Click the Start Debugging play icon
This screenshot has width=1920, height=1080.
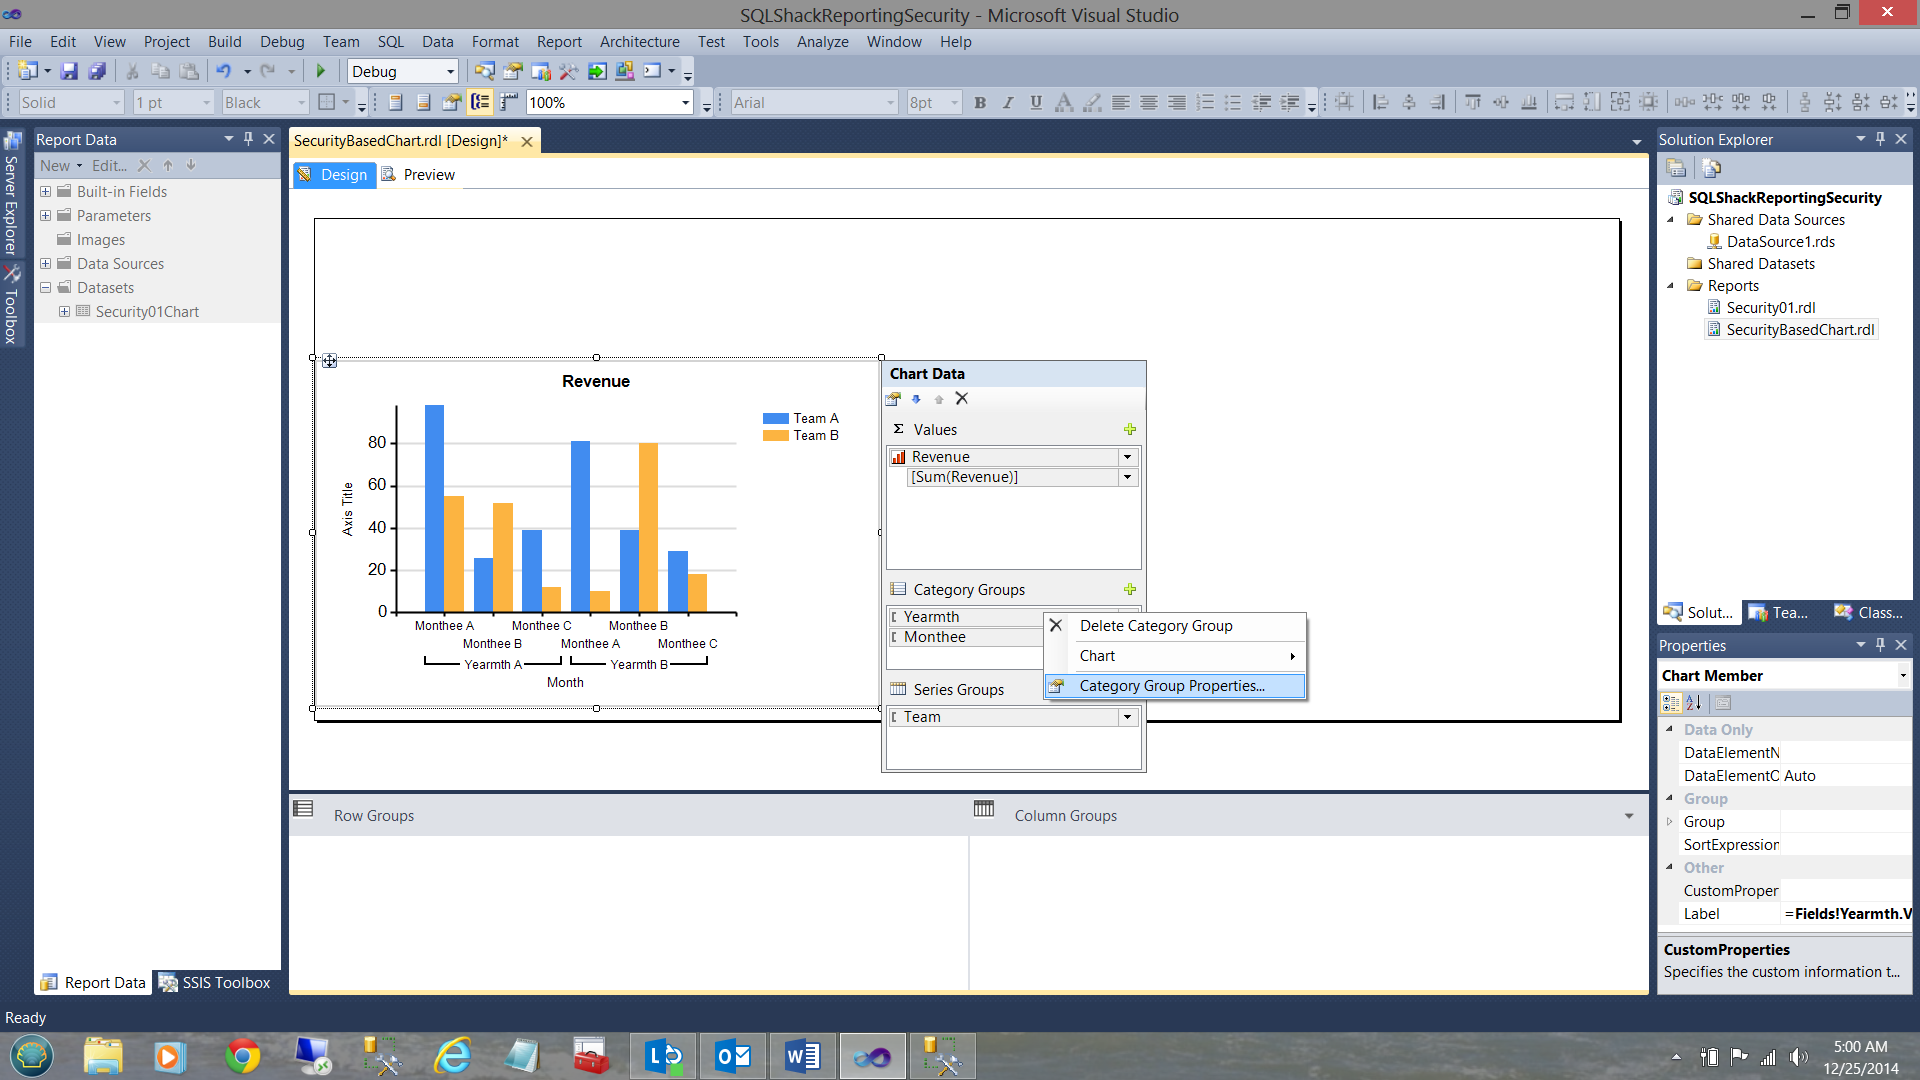321,71
